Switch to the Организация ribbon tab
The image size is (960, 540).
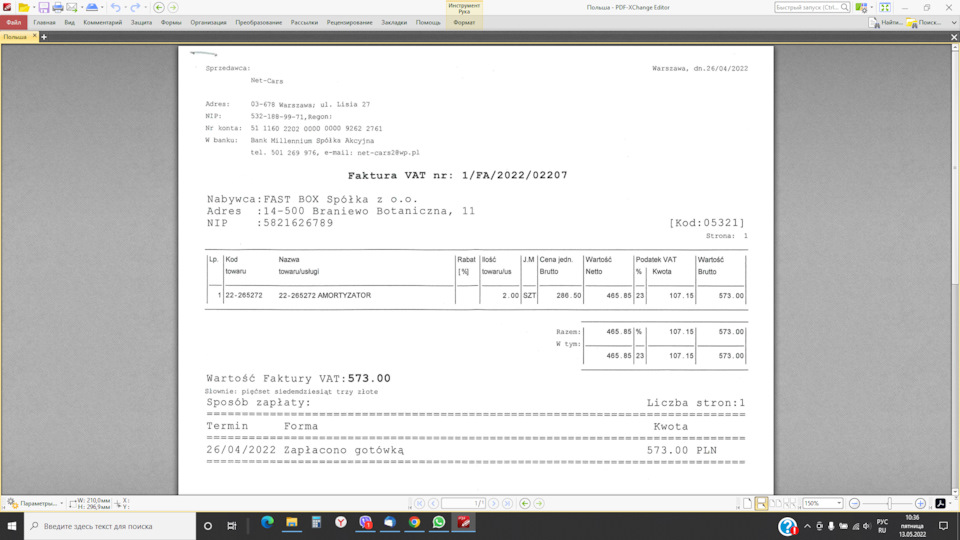point(208,23)
